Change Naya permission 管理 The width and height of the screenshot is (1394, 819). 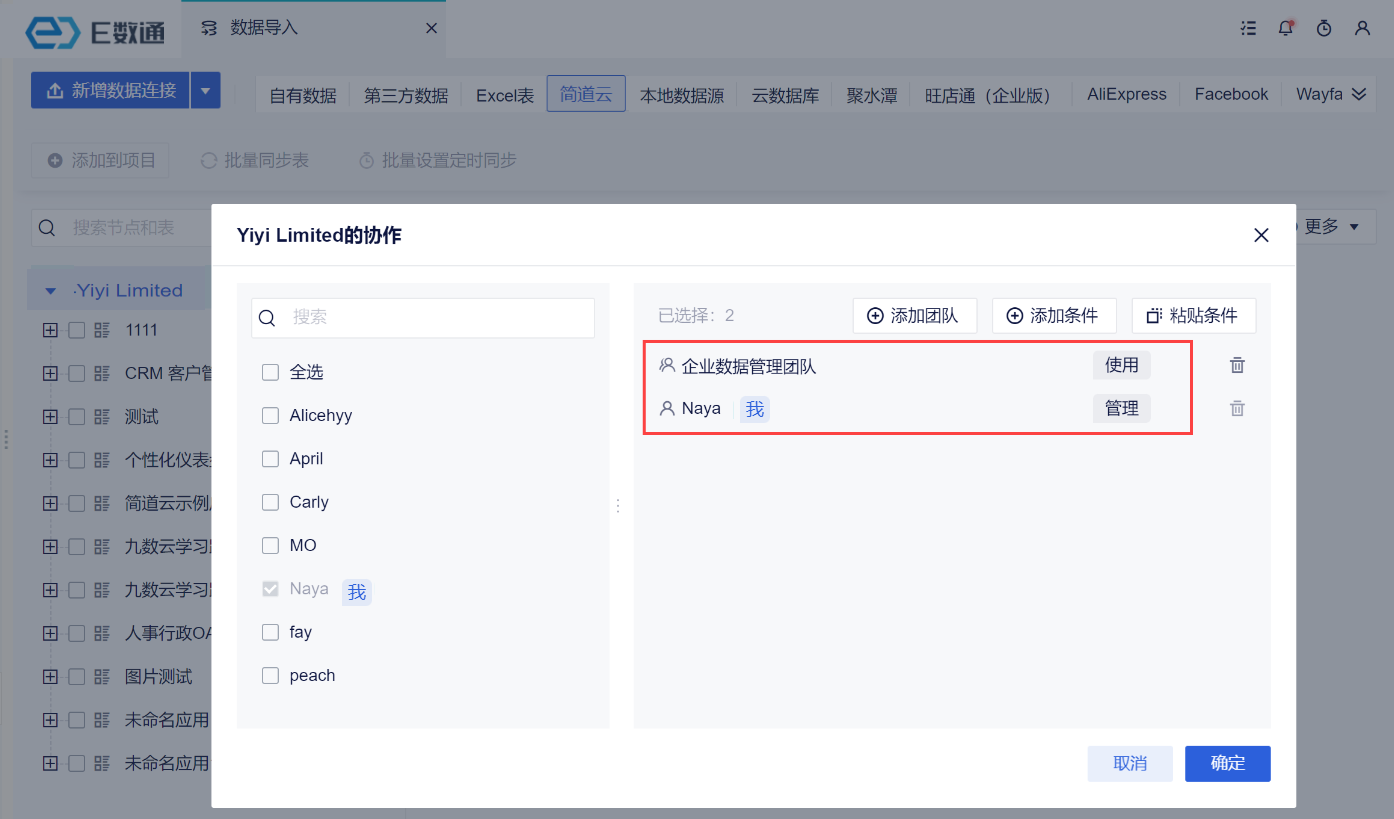(x=1121, y=408)
